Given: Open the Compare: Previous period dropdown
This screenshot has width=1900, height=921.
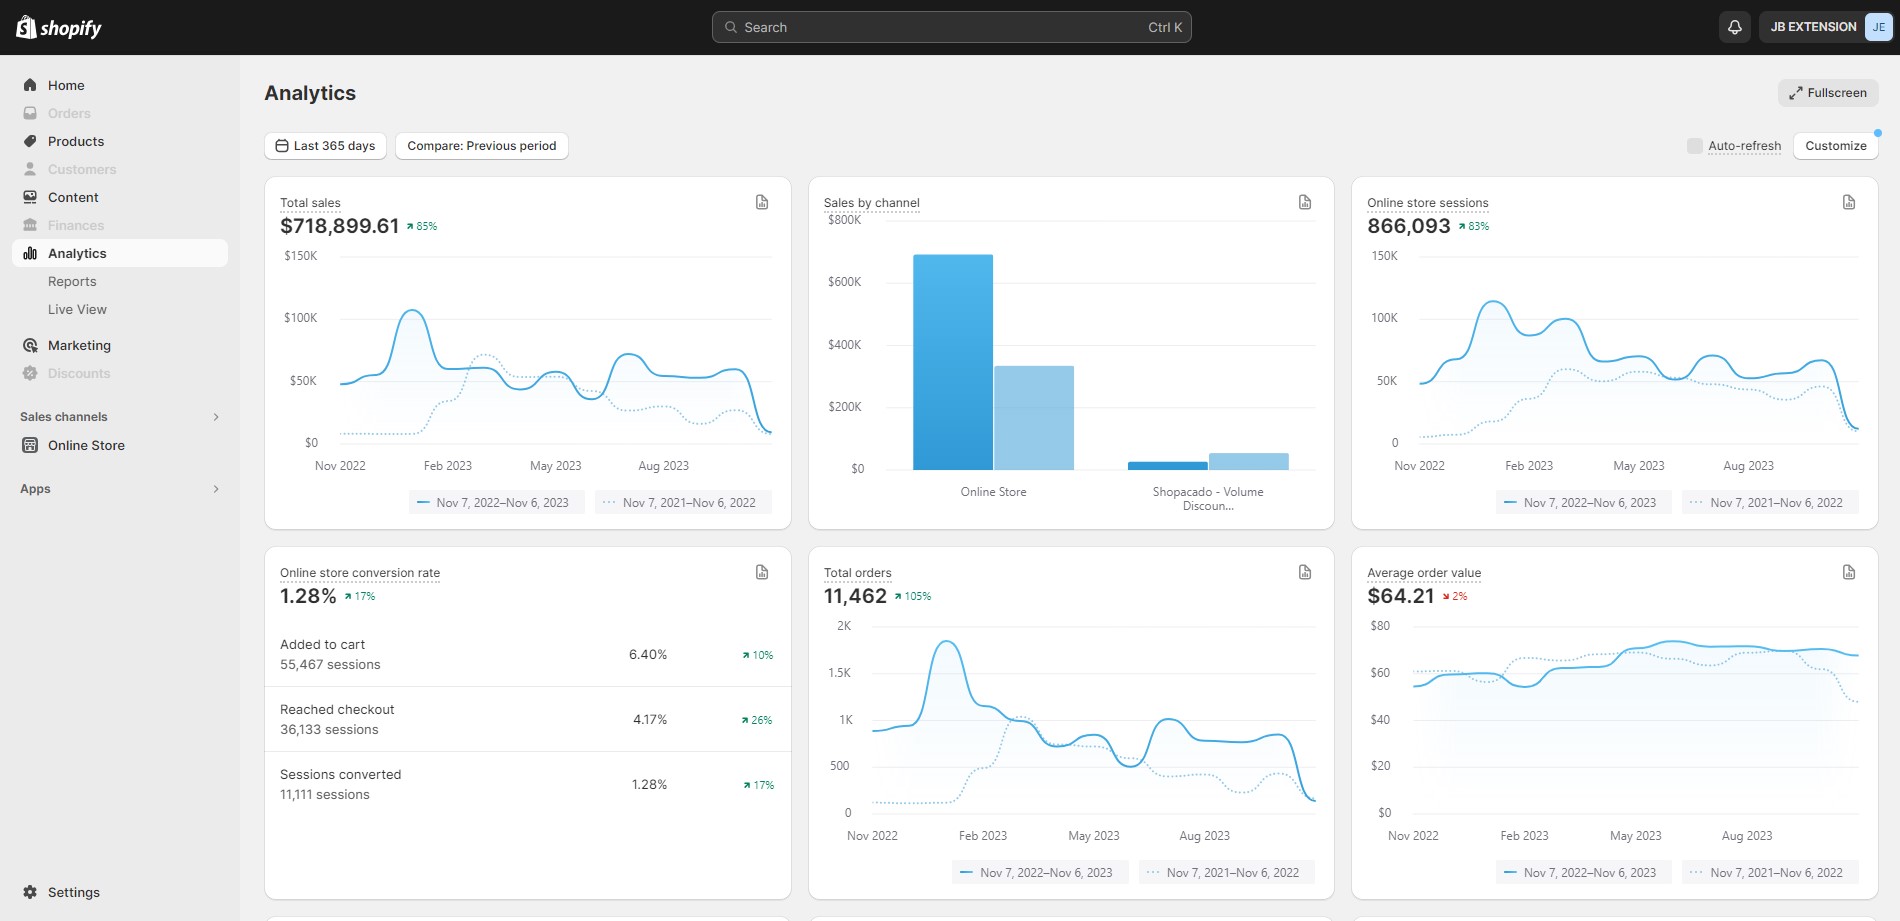Looking at the screenshot, I should coord(481,146).
